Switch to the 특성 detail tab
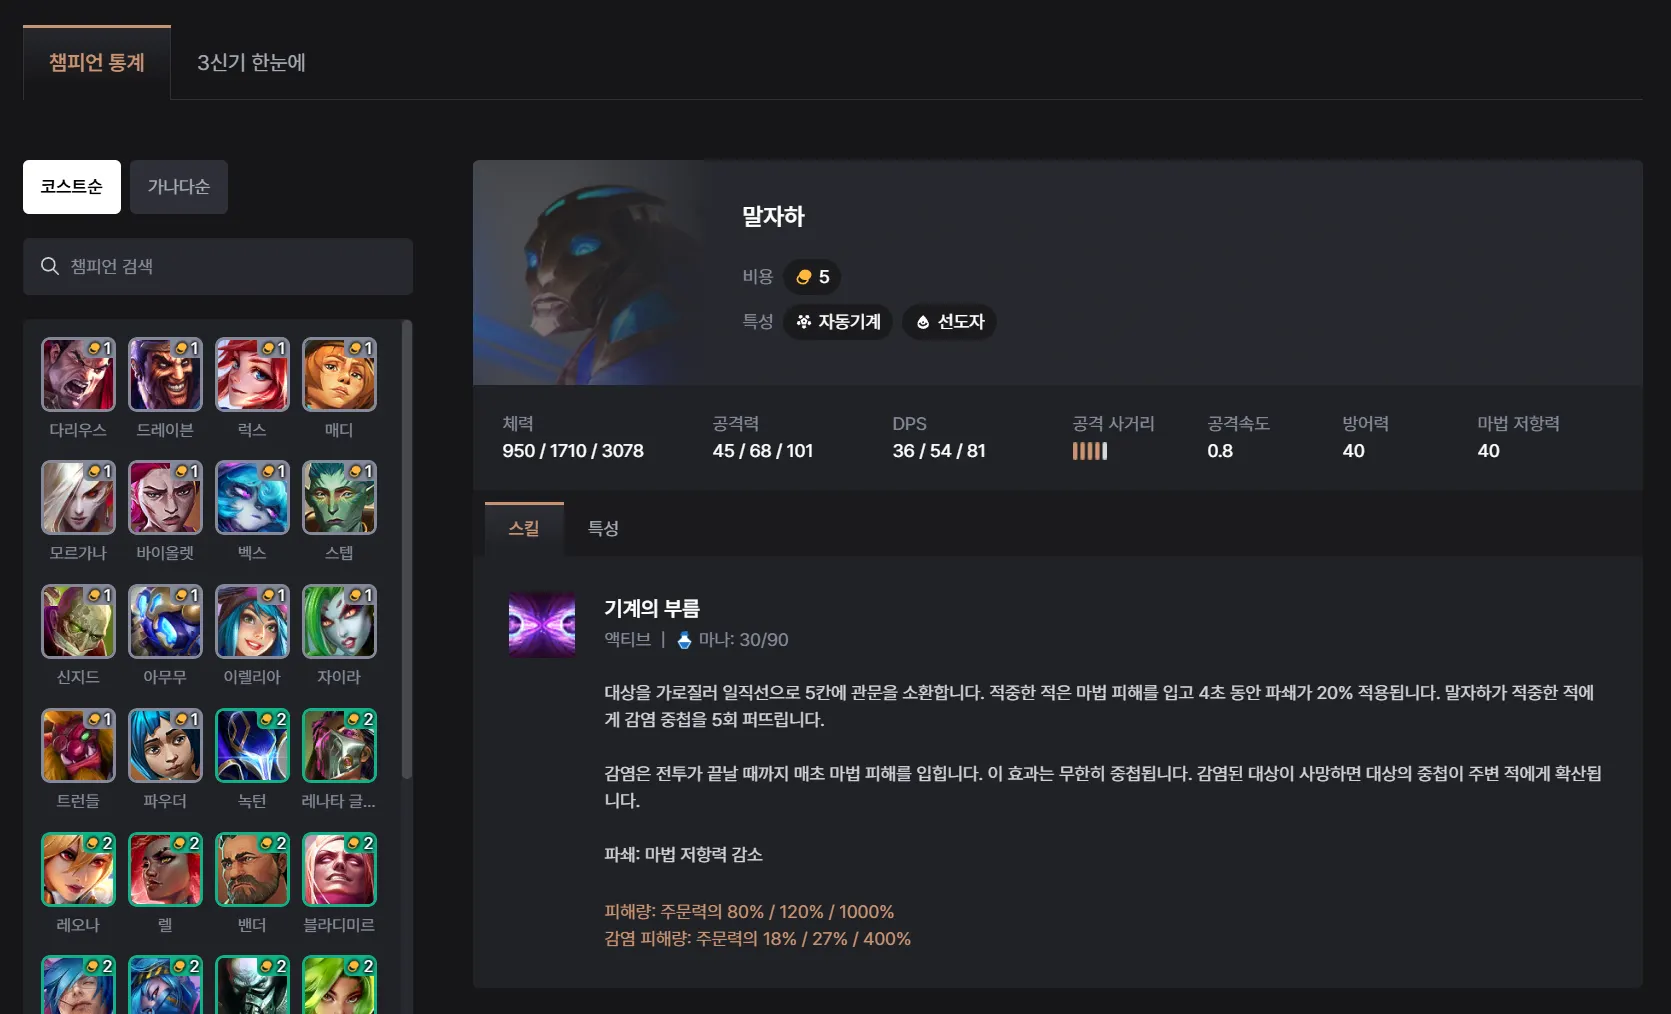1671x1014 pixels. (603, 528)
